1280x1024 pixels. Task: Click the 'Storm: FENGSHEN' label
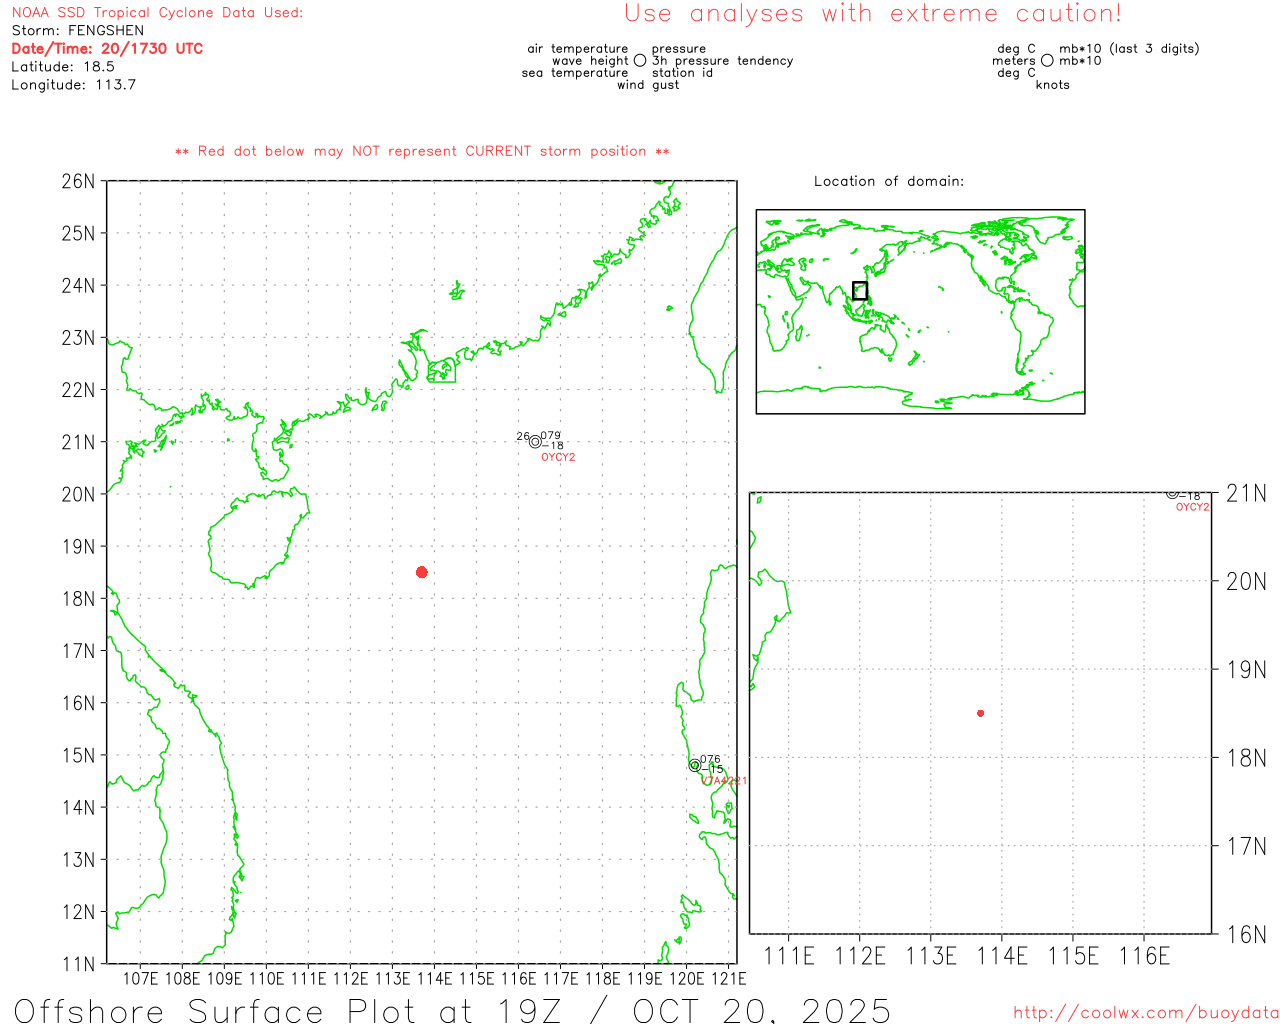(78, 30)
